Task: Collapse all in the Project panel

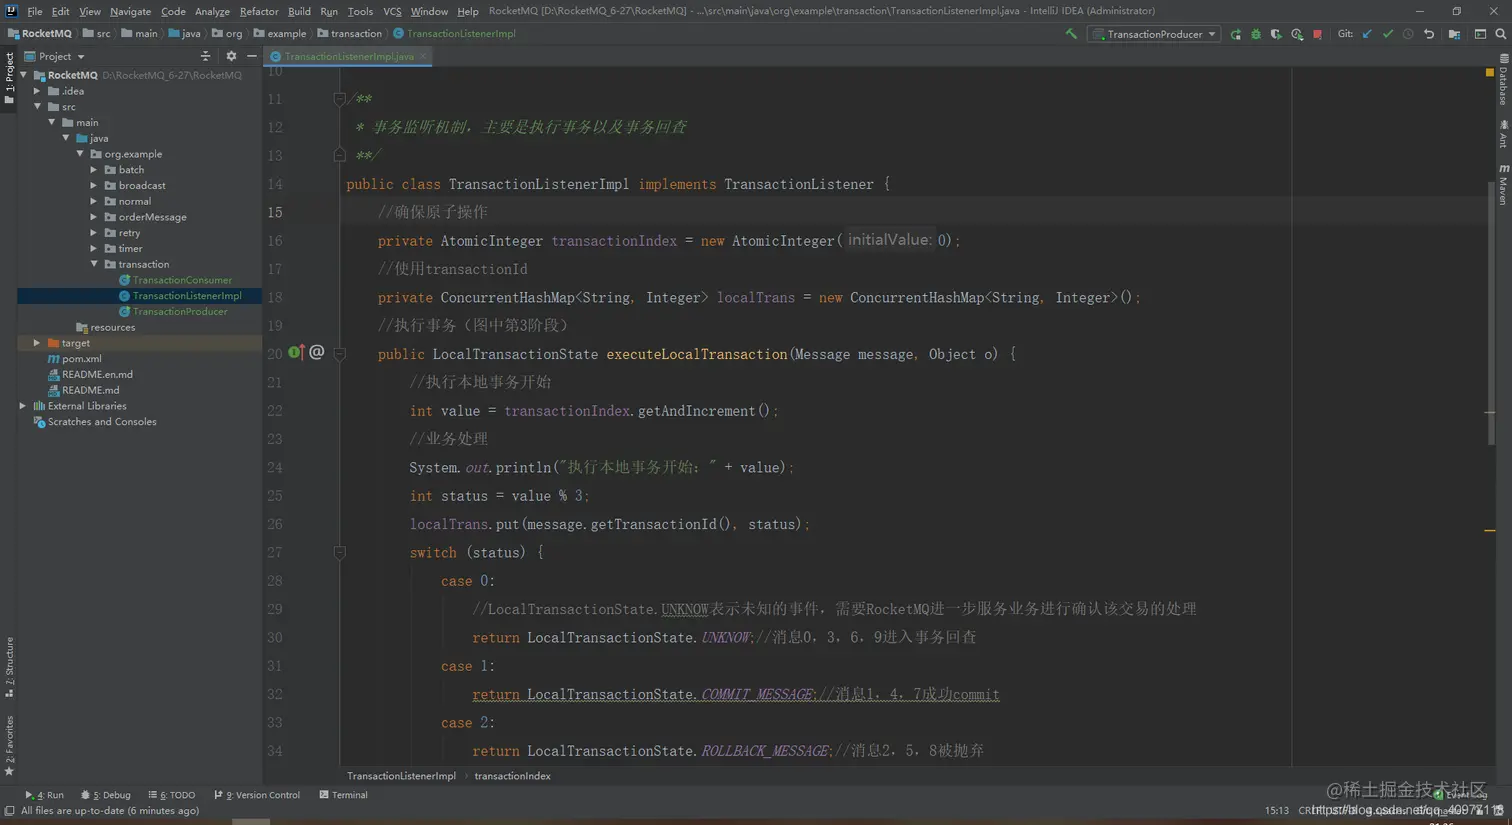Action: pyautogui.click(x=205, y=56)
